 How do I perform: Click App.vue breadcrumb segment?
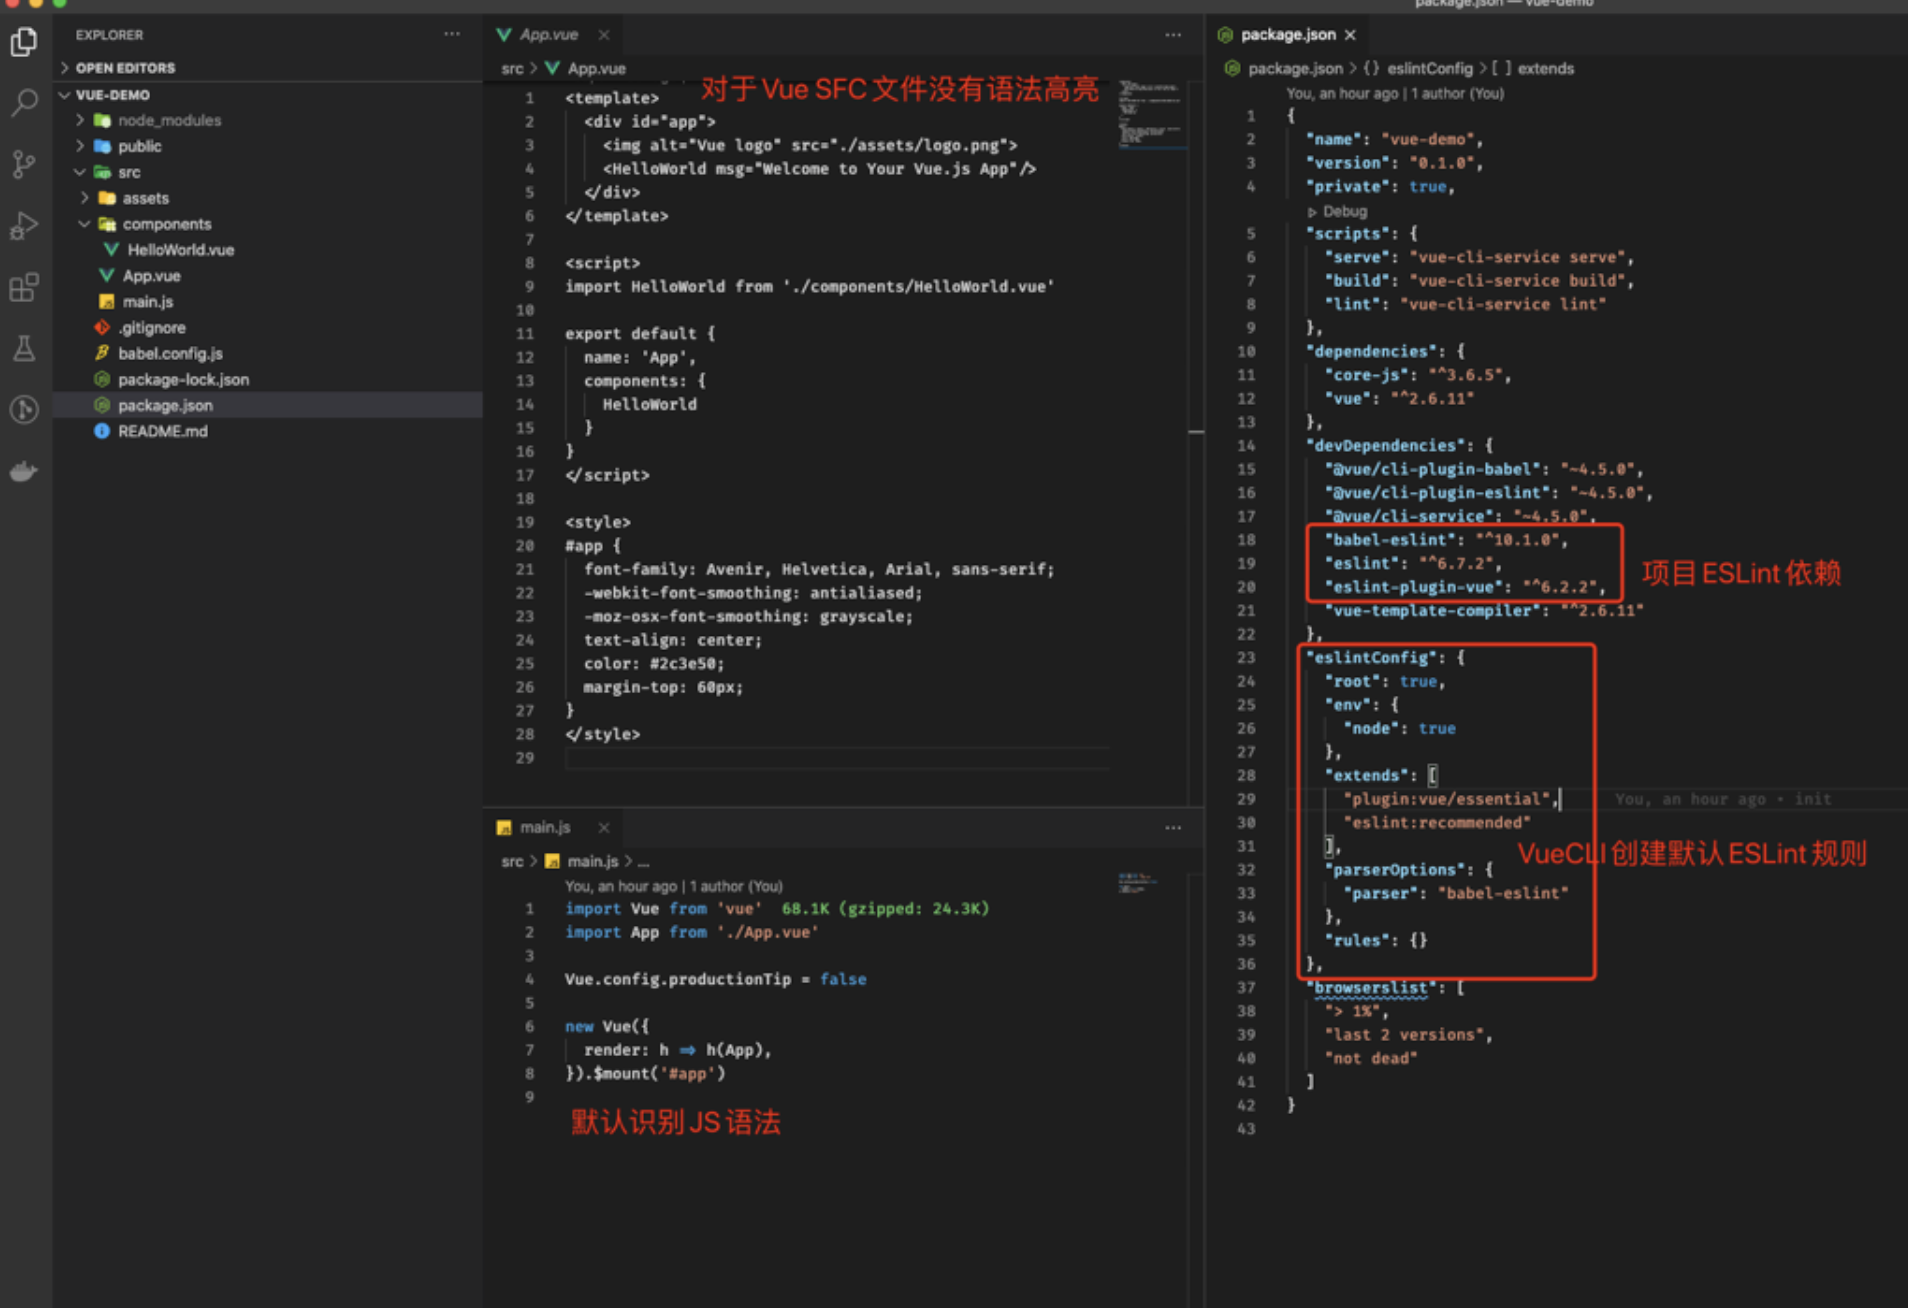pyautogui.click(x=596, y=68)
